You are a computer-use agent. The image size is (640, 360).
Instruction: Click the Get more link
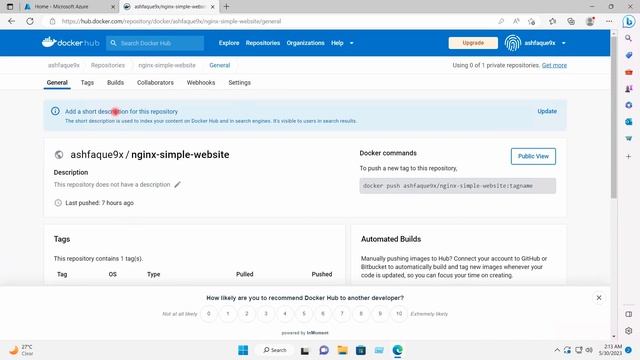pyautogui.click(x=554, y=65)
